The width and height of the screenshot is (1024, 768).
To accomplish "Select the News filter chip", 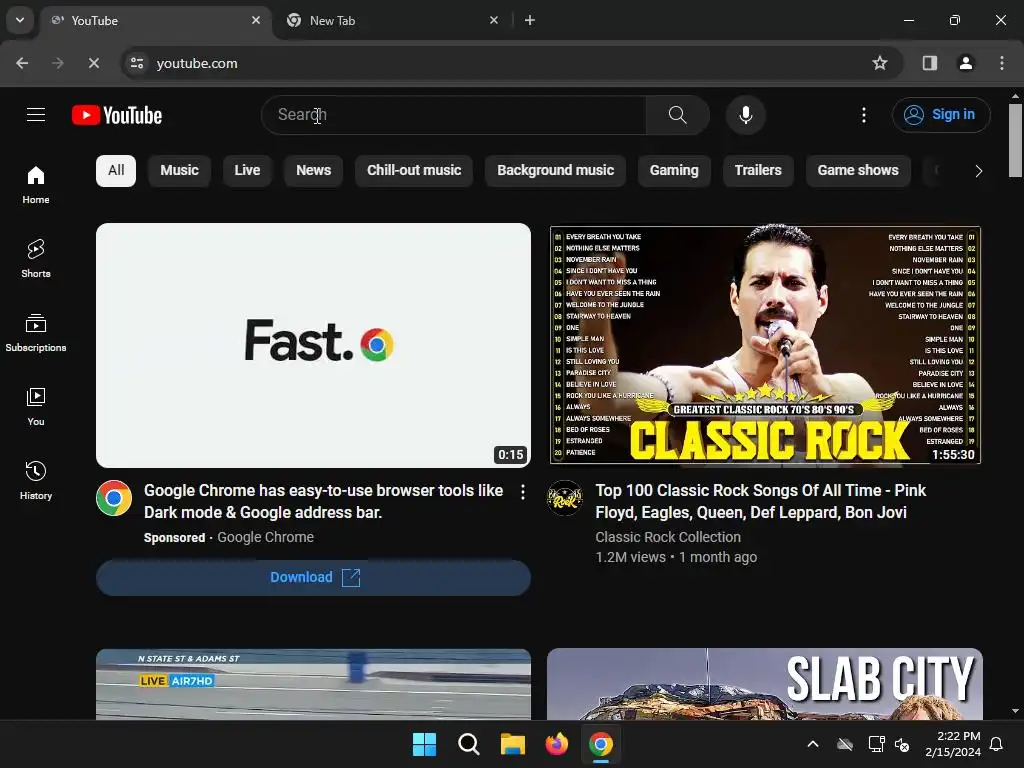I will click(313, 170).
